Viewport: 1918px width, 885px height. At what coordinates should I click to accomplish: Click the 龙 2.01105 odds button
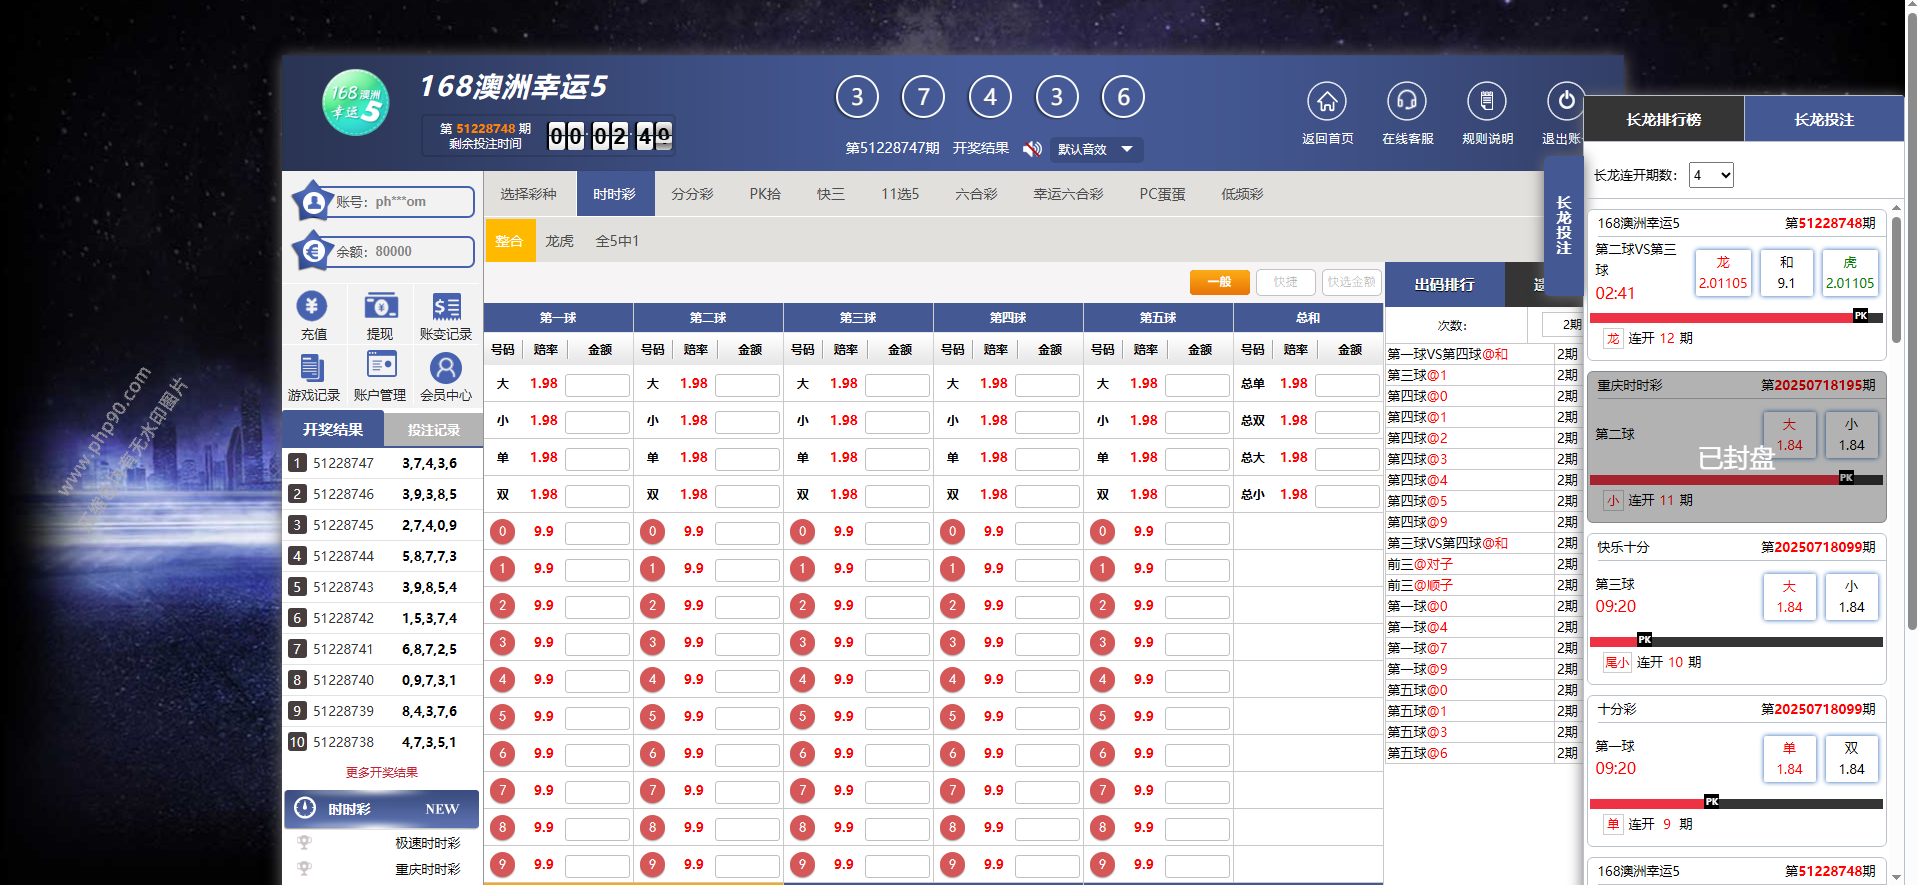pyautogui.click(x=1722, y=272)
